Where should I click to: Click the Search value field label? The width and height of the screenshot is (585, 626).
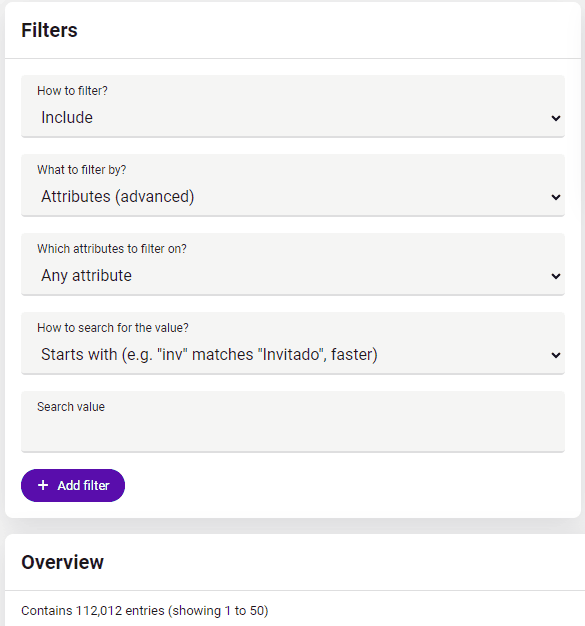click(x=71, y=407)
